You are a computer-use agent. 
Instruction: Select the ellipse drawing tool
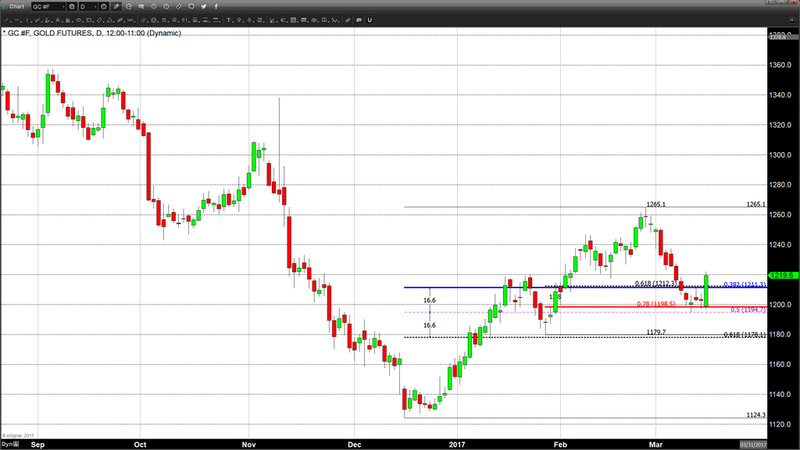pos(79,20)
